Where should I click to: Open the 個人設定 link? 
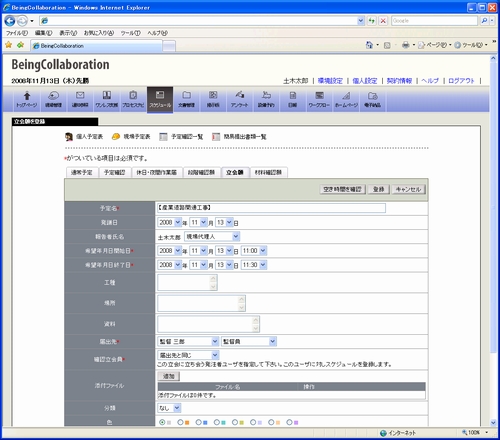coord(365,81)
